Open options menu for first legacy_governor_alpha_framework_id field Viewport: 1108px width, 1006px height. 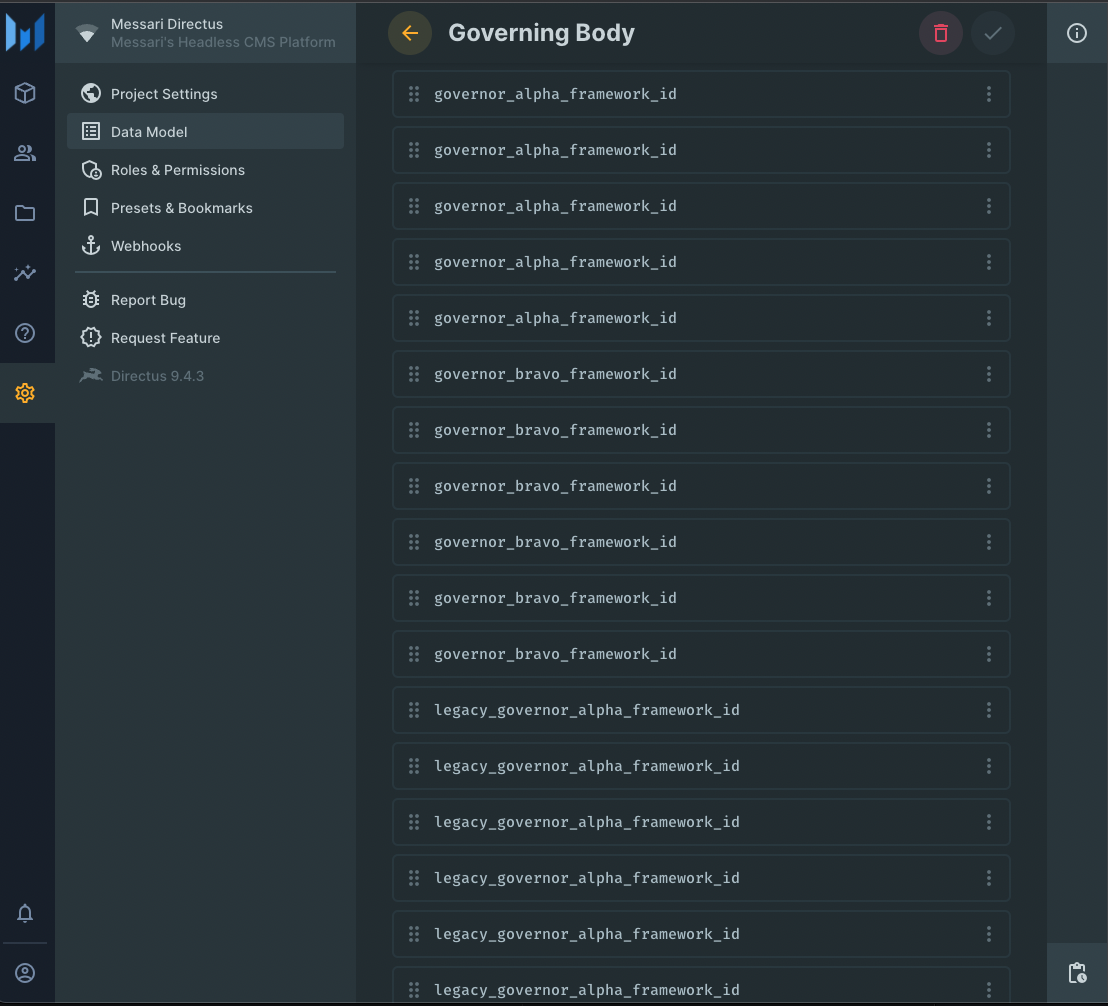pos(989,710)
